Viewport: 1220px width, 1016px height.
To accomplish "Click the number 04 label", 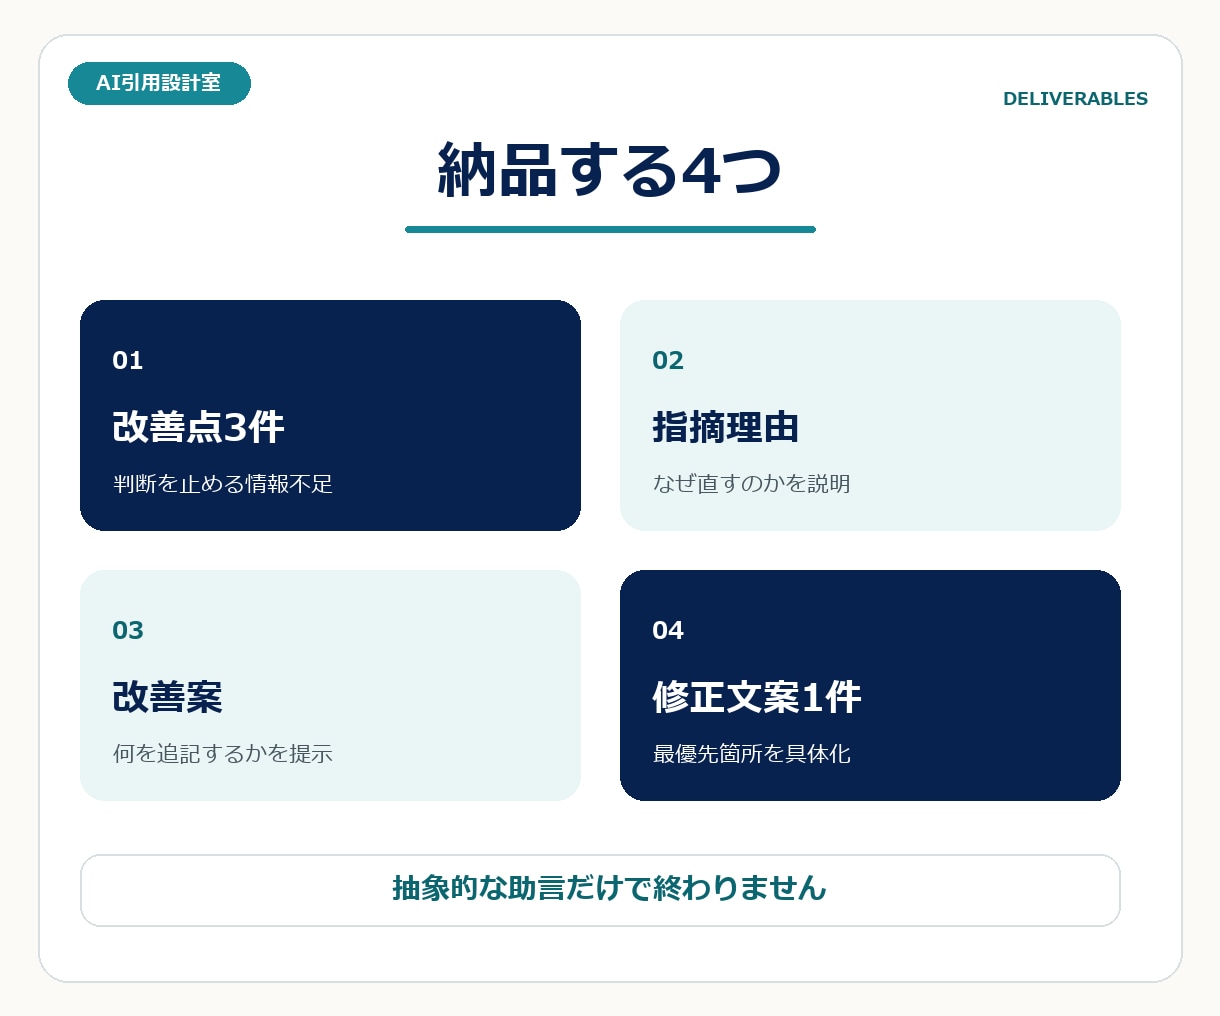I will coord(668,630).
